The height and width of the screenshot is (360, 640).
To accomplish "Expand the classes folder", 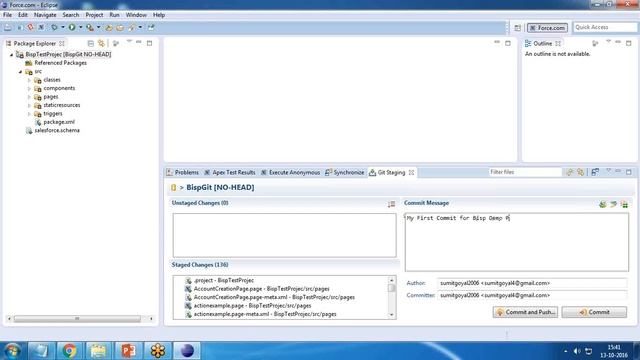I will (x=29, y=80).
